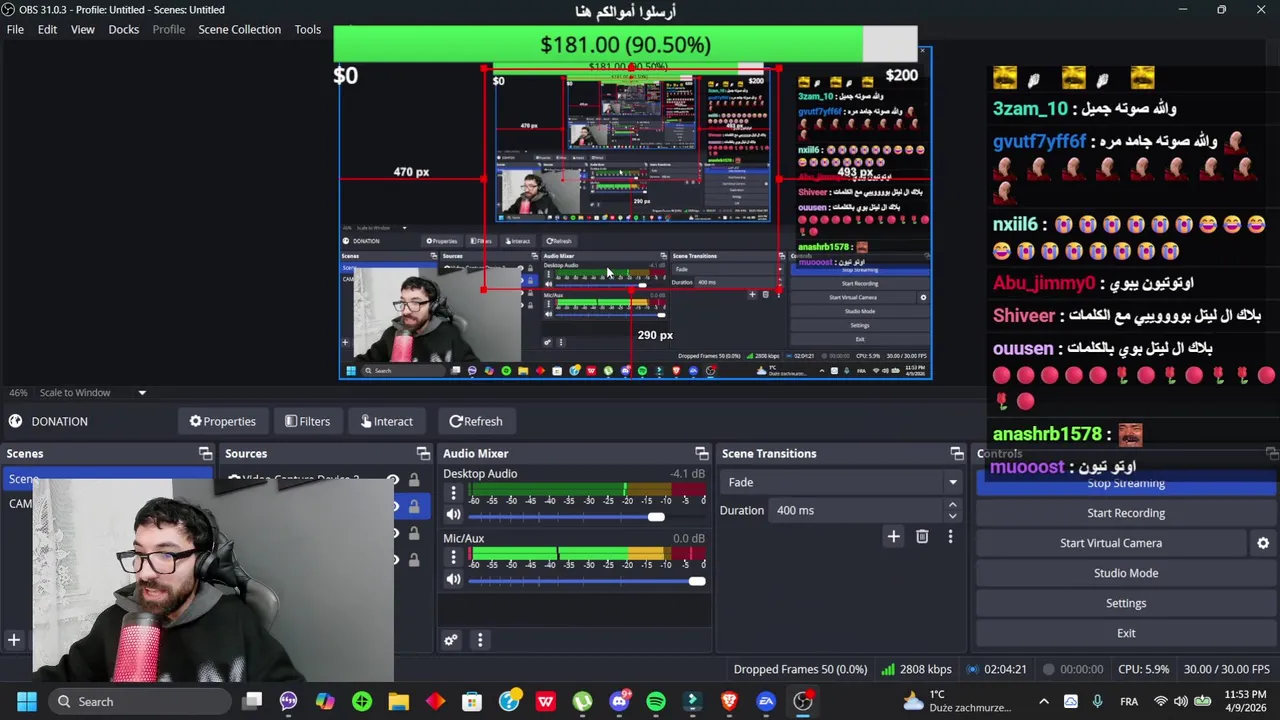This screenshot has height=720, width=1280.
Task: Open File Explorer from taskbar
Action: (x=398, y=701)
